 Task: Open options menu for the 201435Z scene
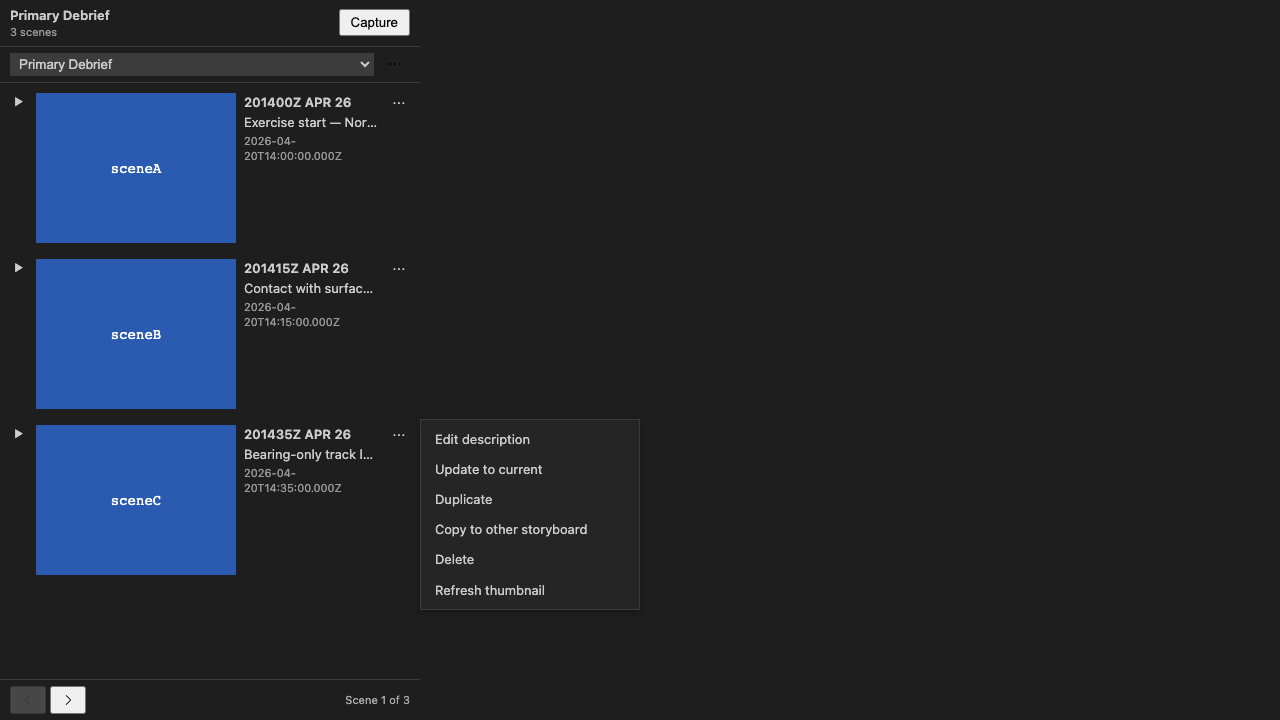point(399,434)
